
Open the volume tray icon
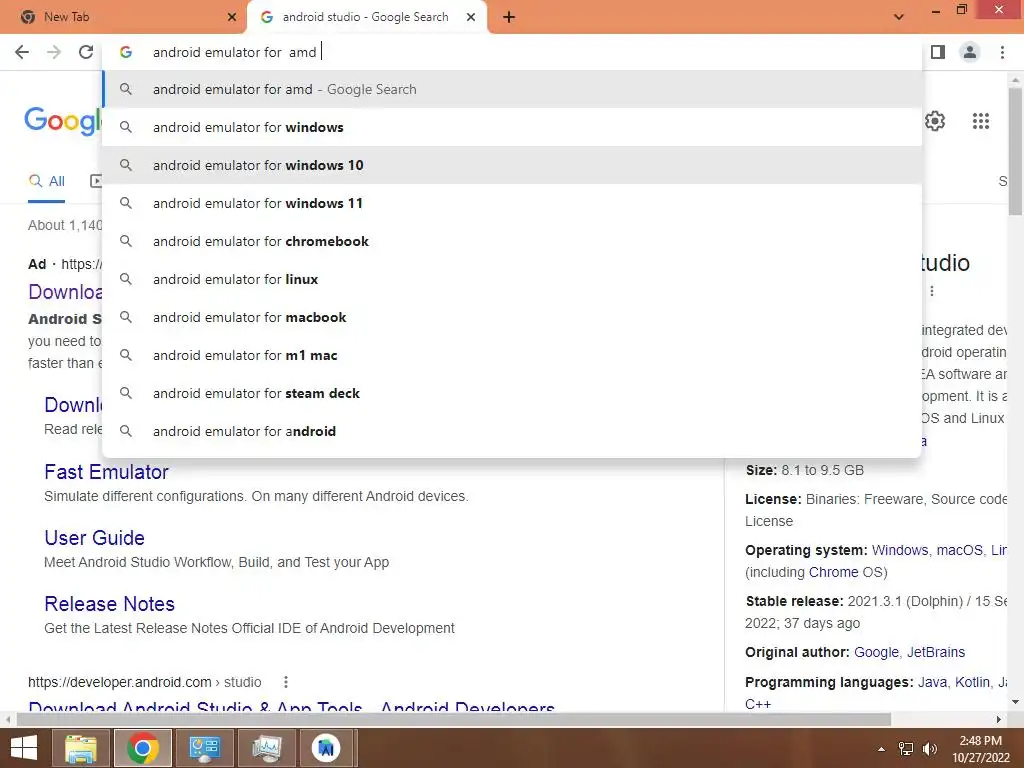click(929, 749)
